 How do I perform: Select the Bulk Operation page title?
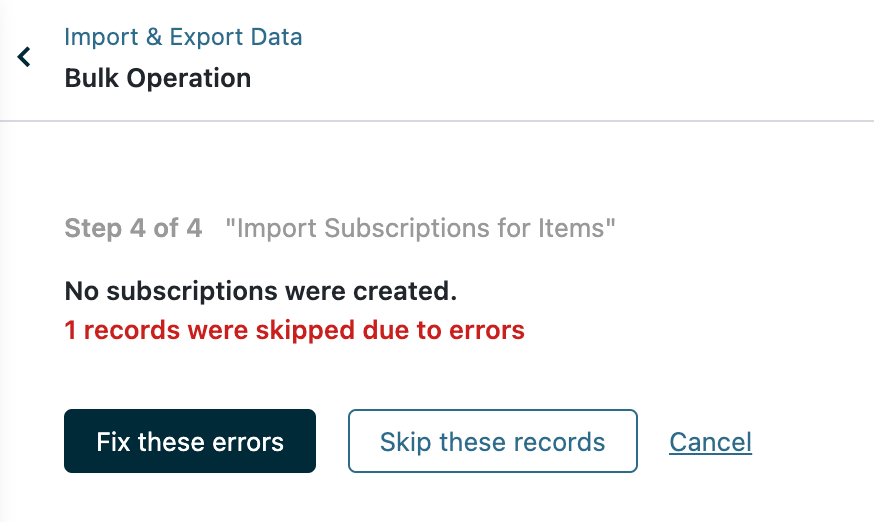tap(157, 78)
